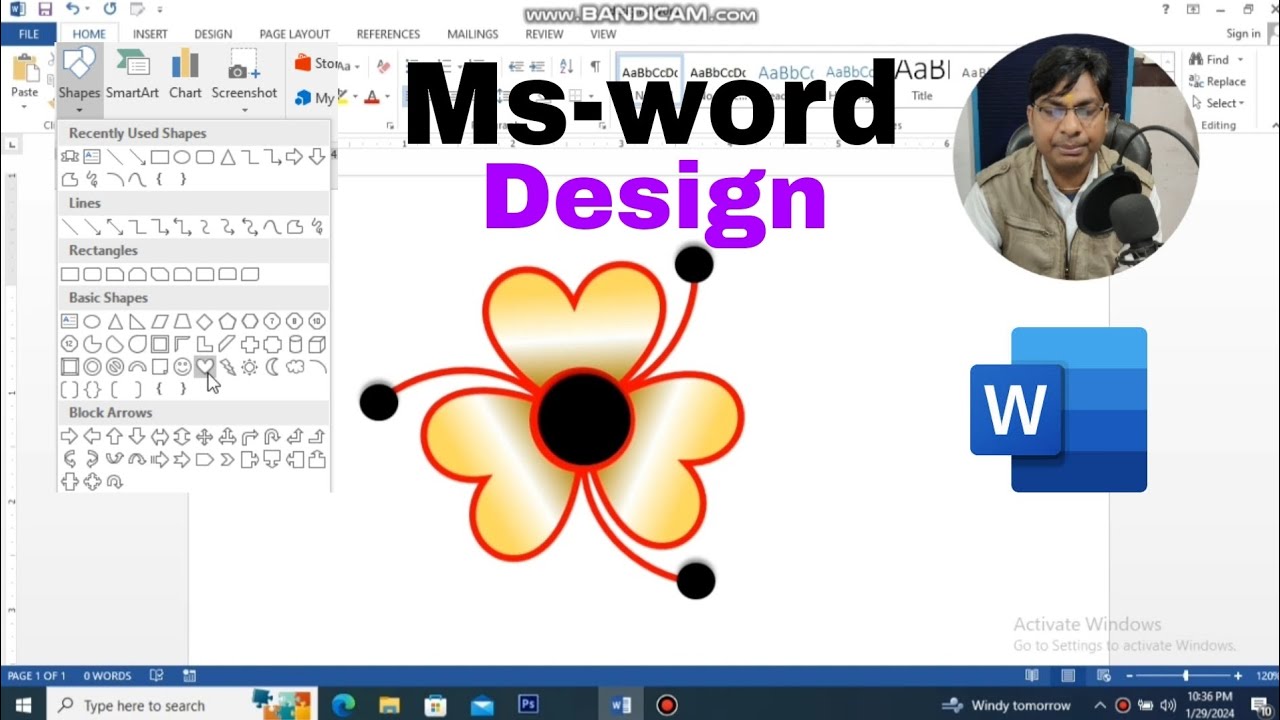Click the font color A button
The image size is (1280, 720).
[x=372, y=97]
